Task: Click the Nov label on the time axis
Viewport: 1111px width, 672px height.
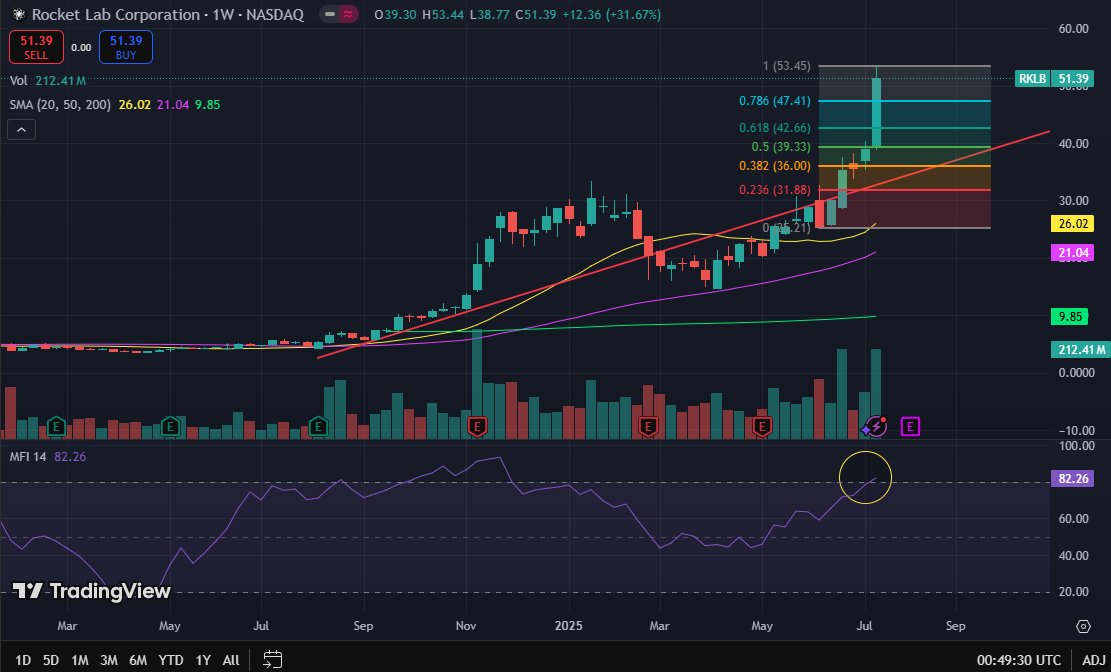Action: coord(466,626)
